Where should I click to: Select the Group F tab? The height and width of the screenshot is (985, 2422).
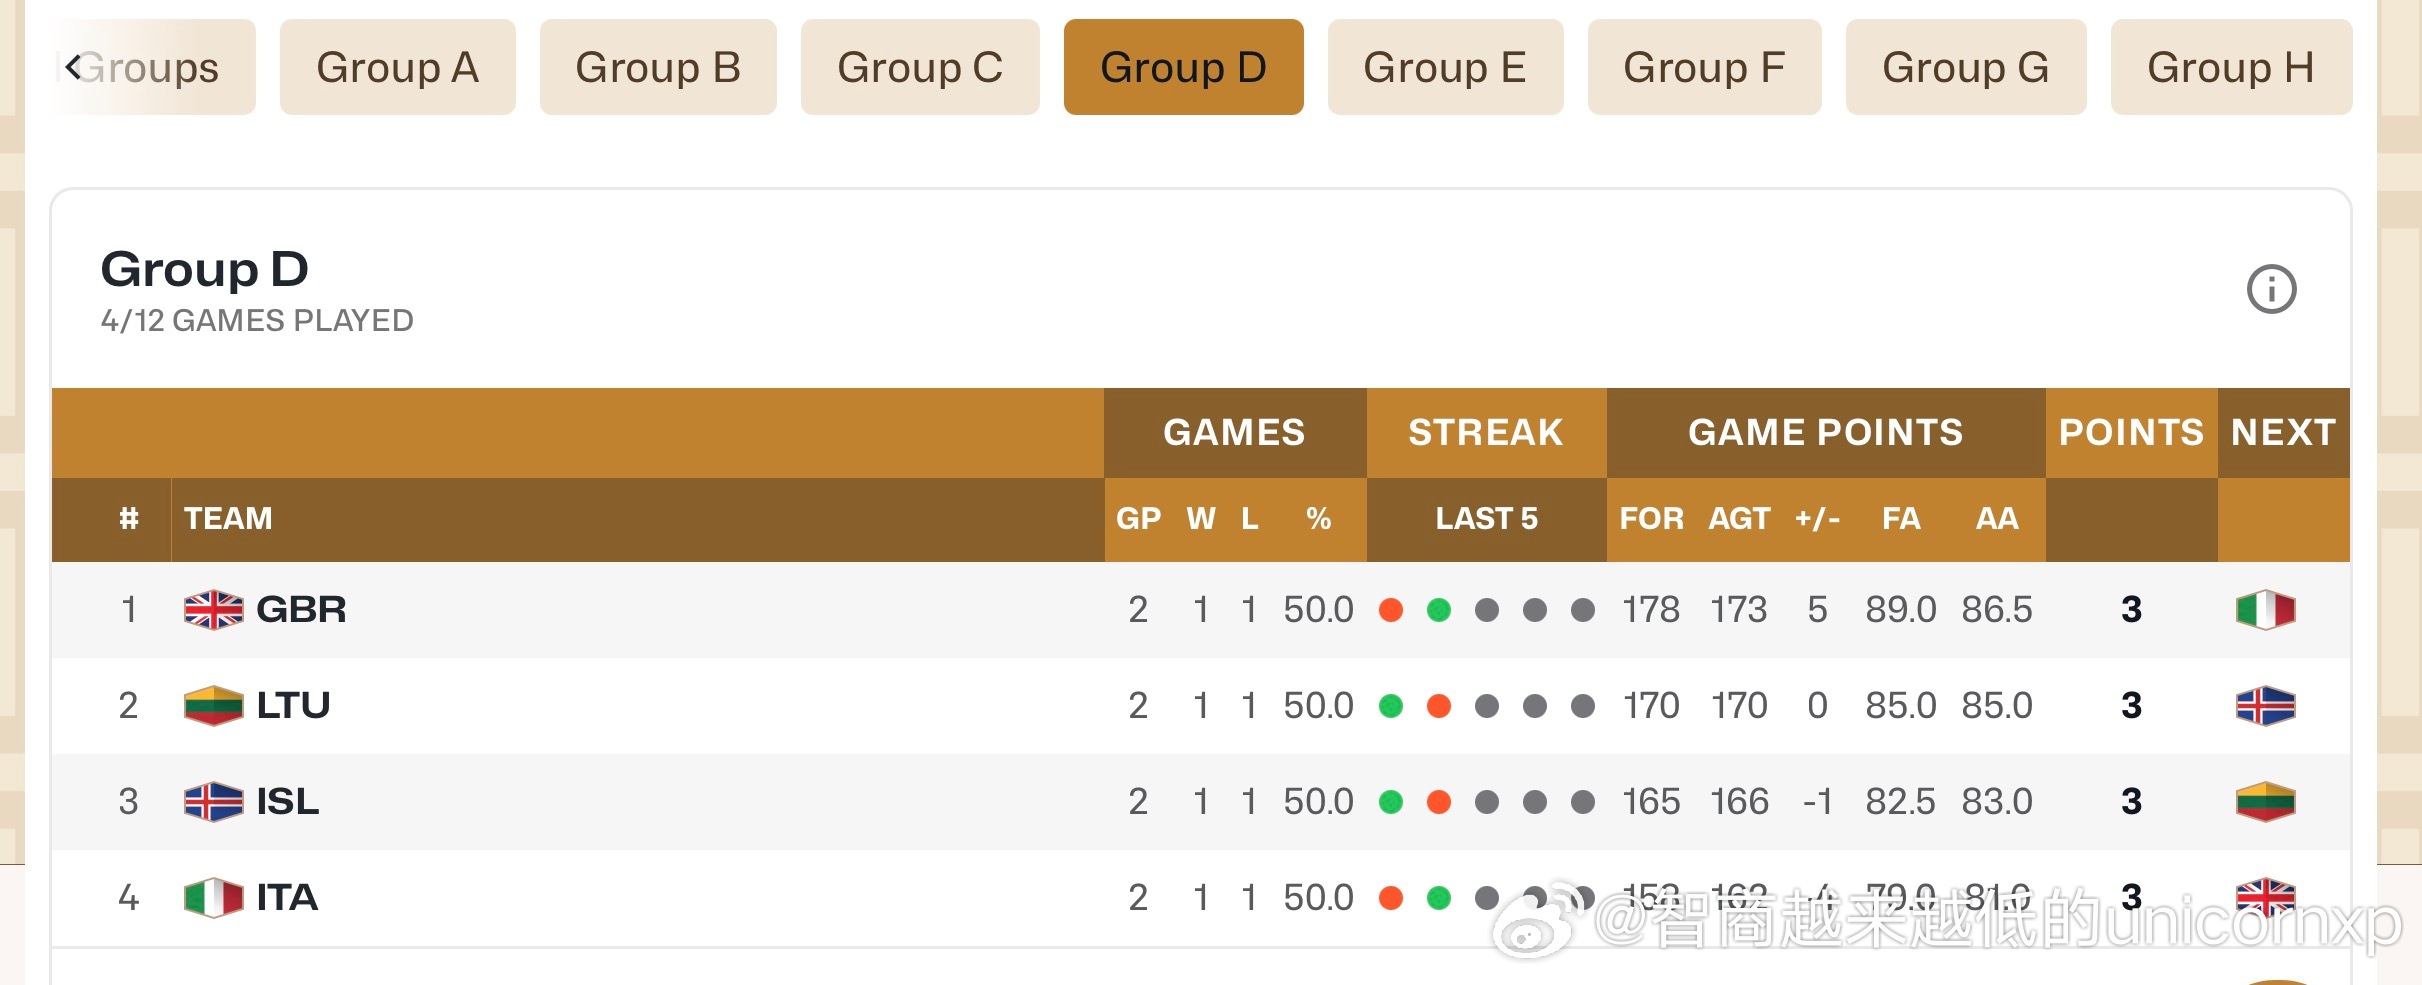tap(1703, 67)
